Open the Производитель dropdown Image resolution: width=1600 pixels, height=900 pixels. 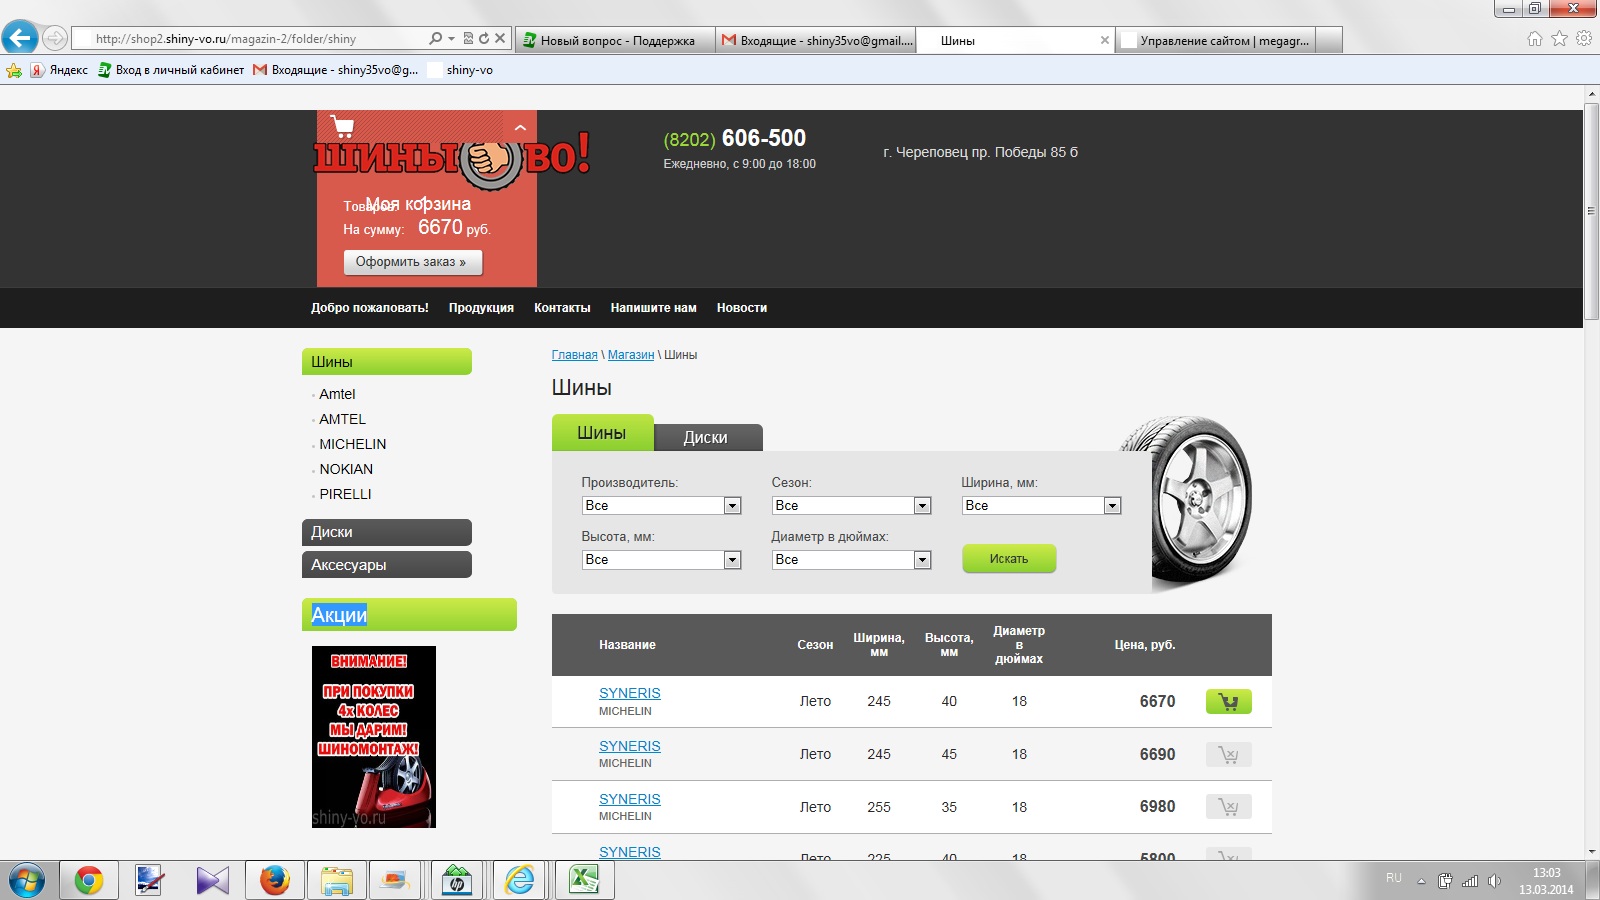(x=661, y=506)
